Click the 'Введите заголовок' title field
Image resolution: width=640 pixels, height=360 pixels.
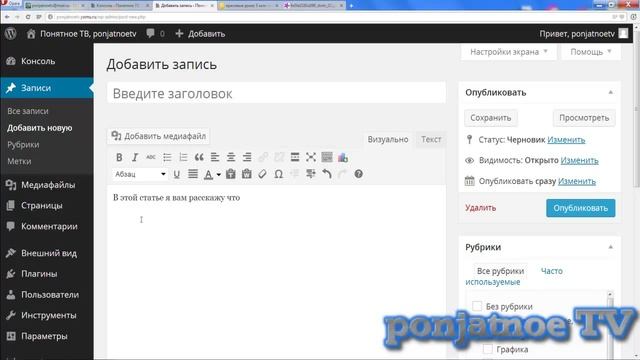coord(276,93)
